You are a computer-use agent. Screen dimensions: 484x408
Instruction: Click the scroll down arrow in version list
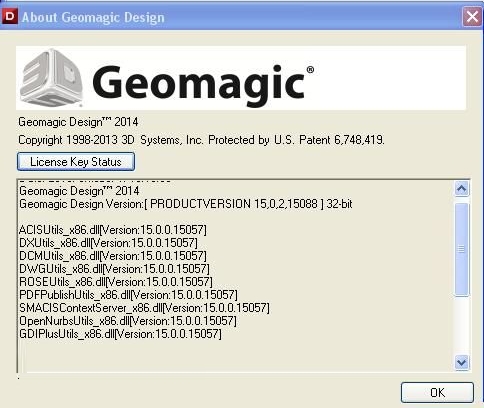click(462, 362)
